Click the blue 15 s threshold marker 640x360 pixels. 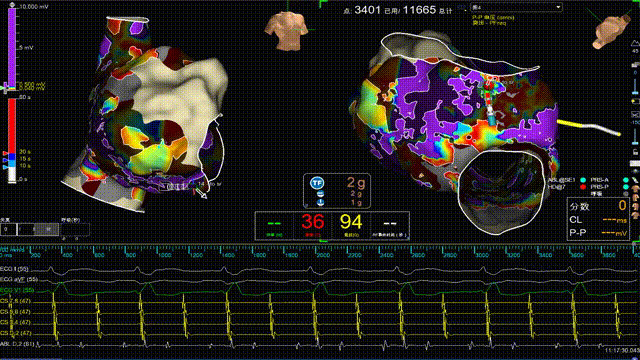(x=5, y=160)
